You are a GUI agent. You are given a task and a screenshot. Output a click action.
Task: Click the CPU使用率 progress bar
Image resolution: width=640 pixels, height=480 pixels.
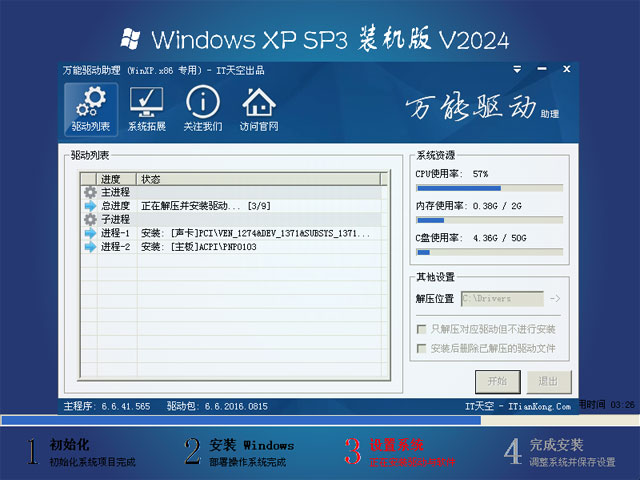click(489, 188)
